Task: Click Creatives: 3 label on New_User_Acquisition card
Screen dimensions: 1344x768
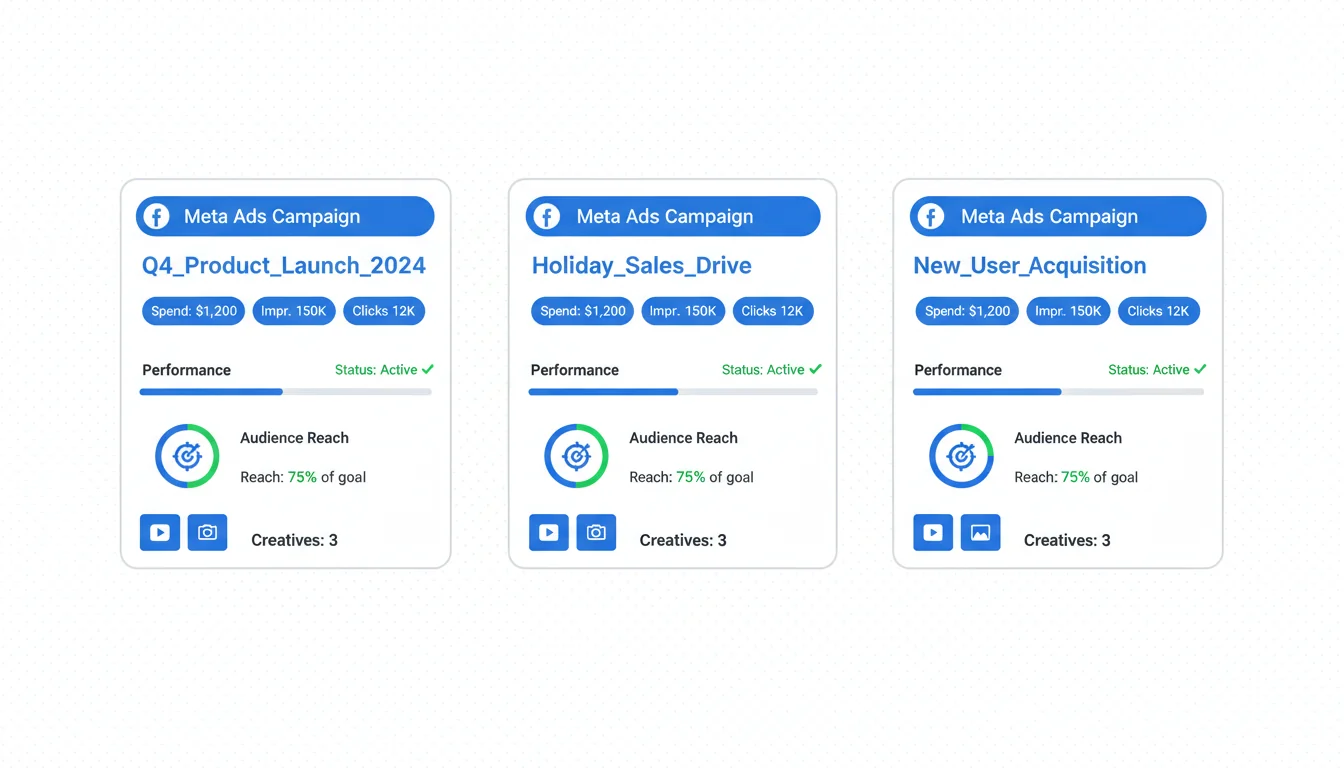Action: click(x=1067, y=540)
